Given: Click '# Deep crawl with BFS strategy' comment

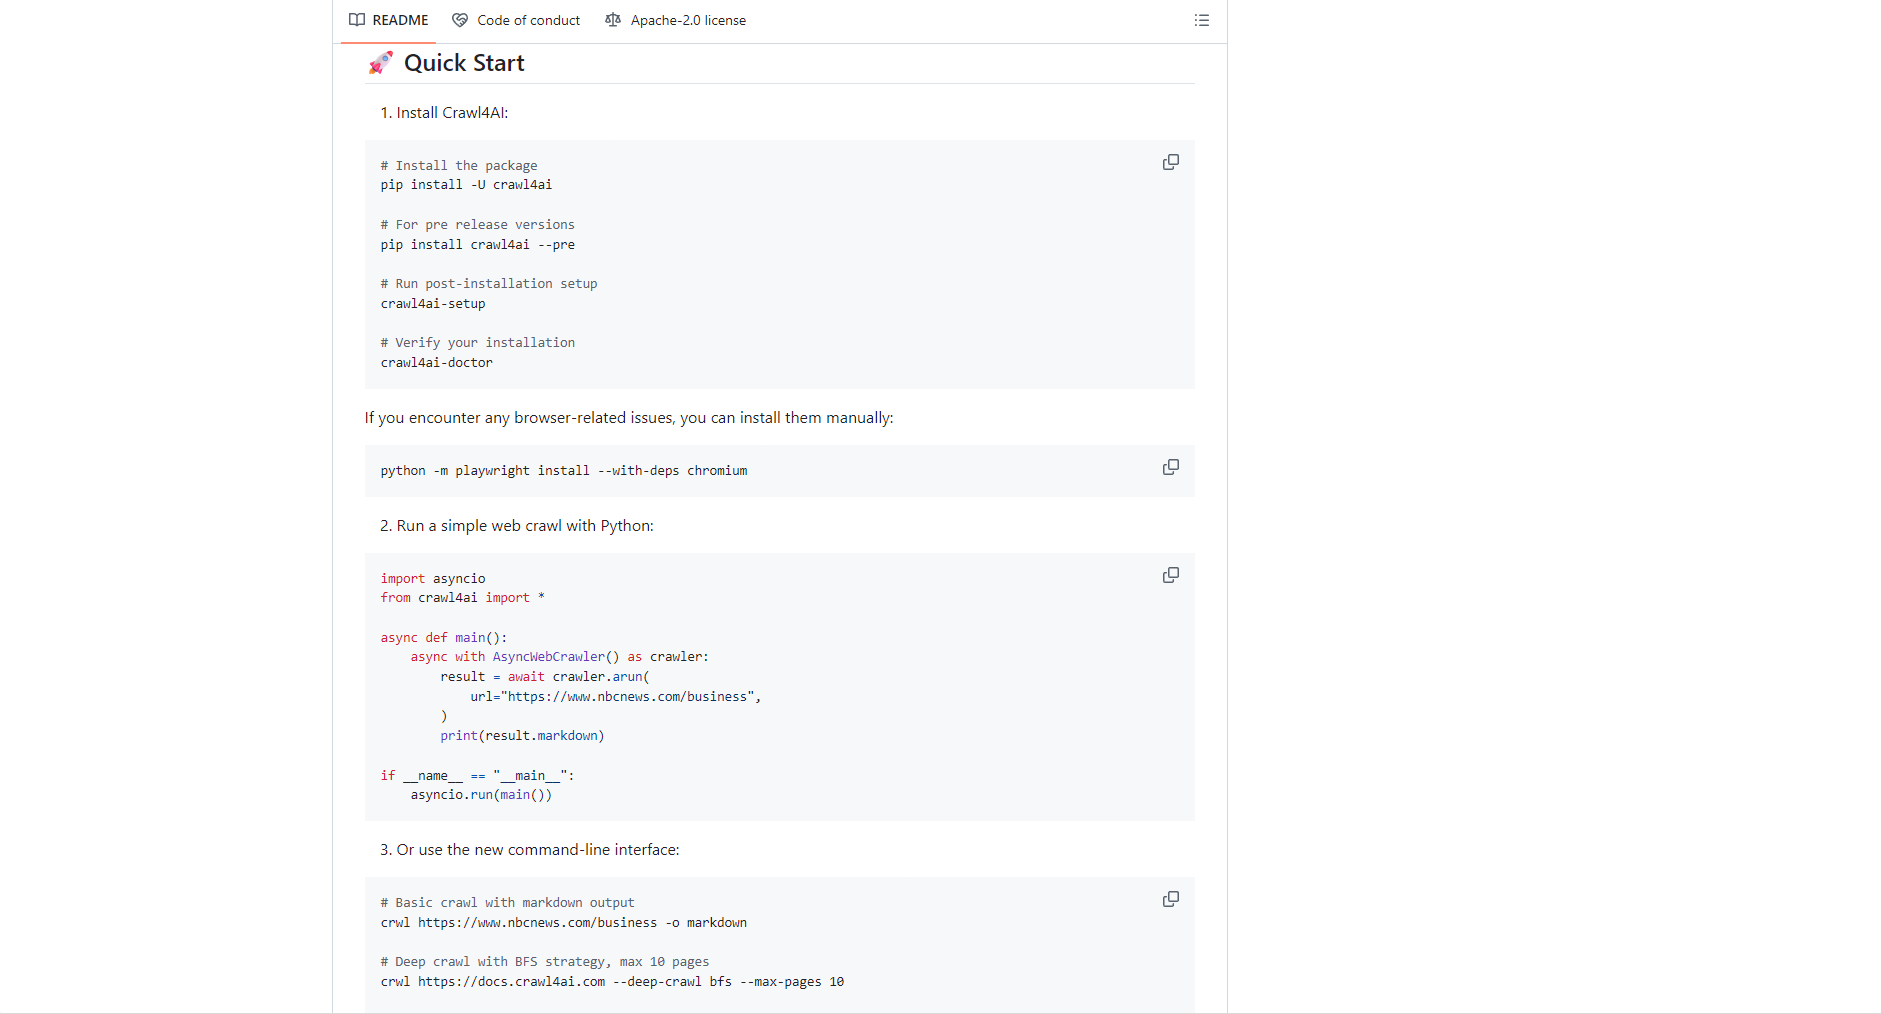Looking at the screenshot, I should [545, 962].
